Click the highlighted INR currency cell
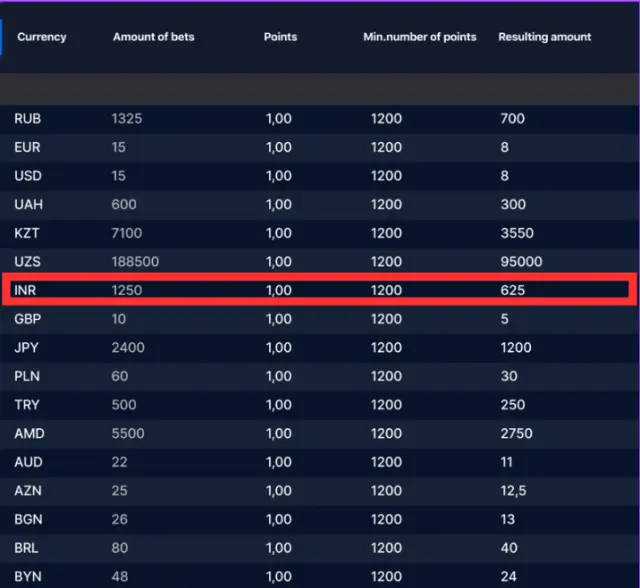Viewport: 640px width, 588px height. tap(25, 291)
